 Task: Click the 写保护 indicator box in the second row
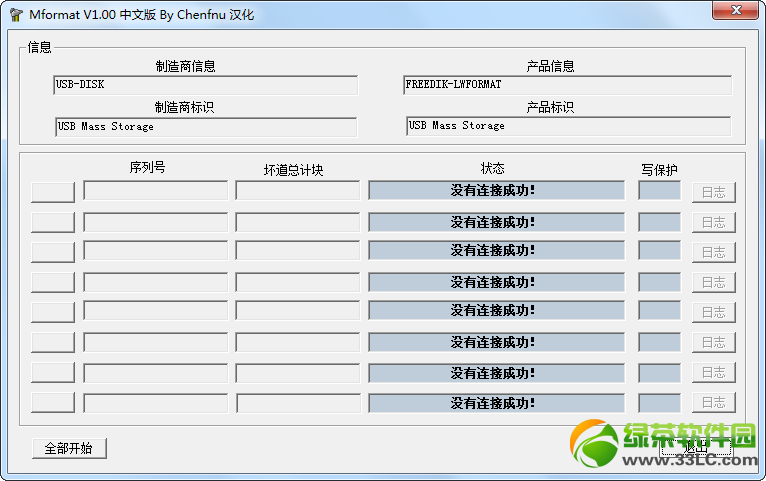pos(660,222)
